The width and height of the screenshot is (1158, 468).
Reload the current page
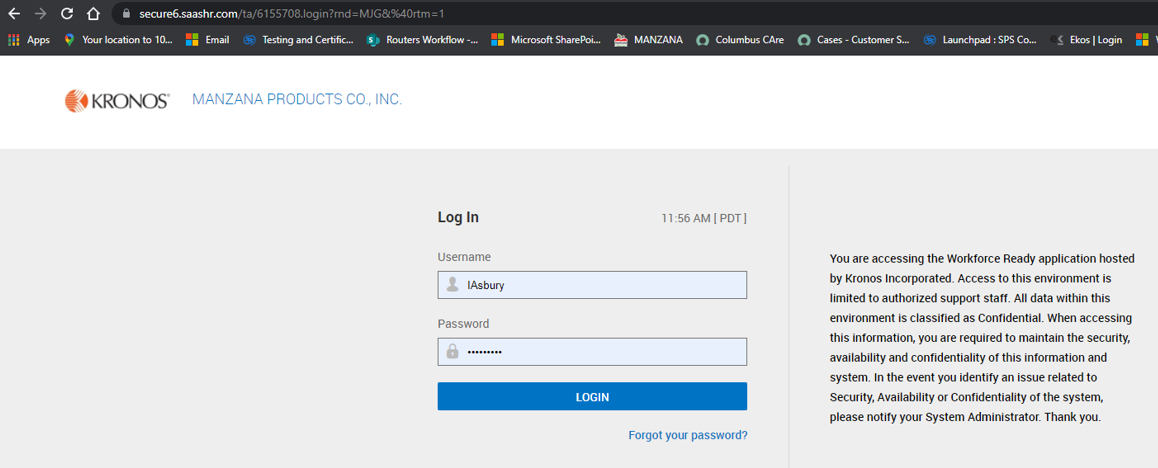point(67,14)
